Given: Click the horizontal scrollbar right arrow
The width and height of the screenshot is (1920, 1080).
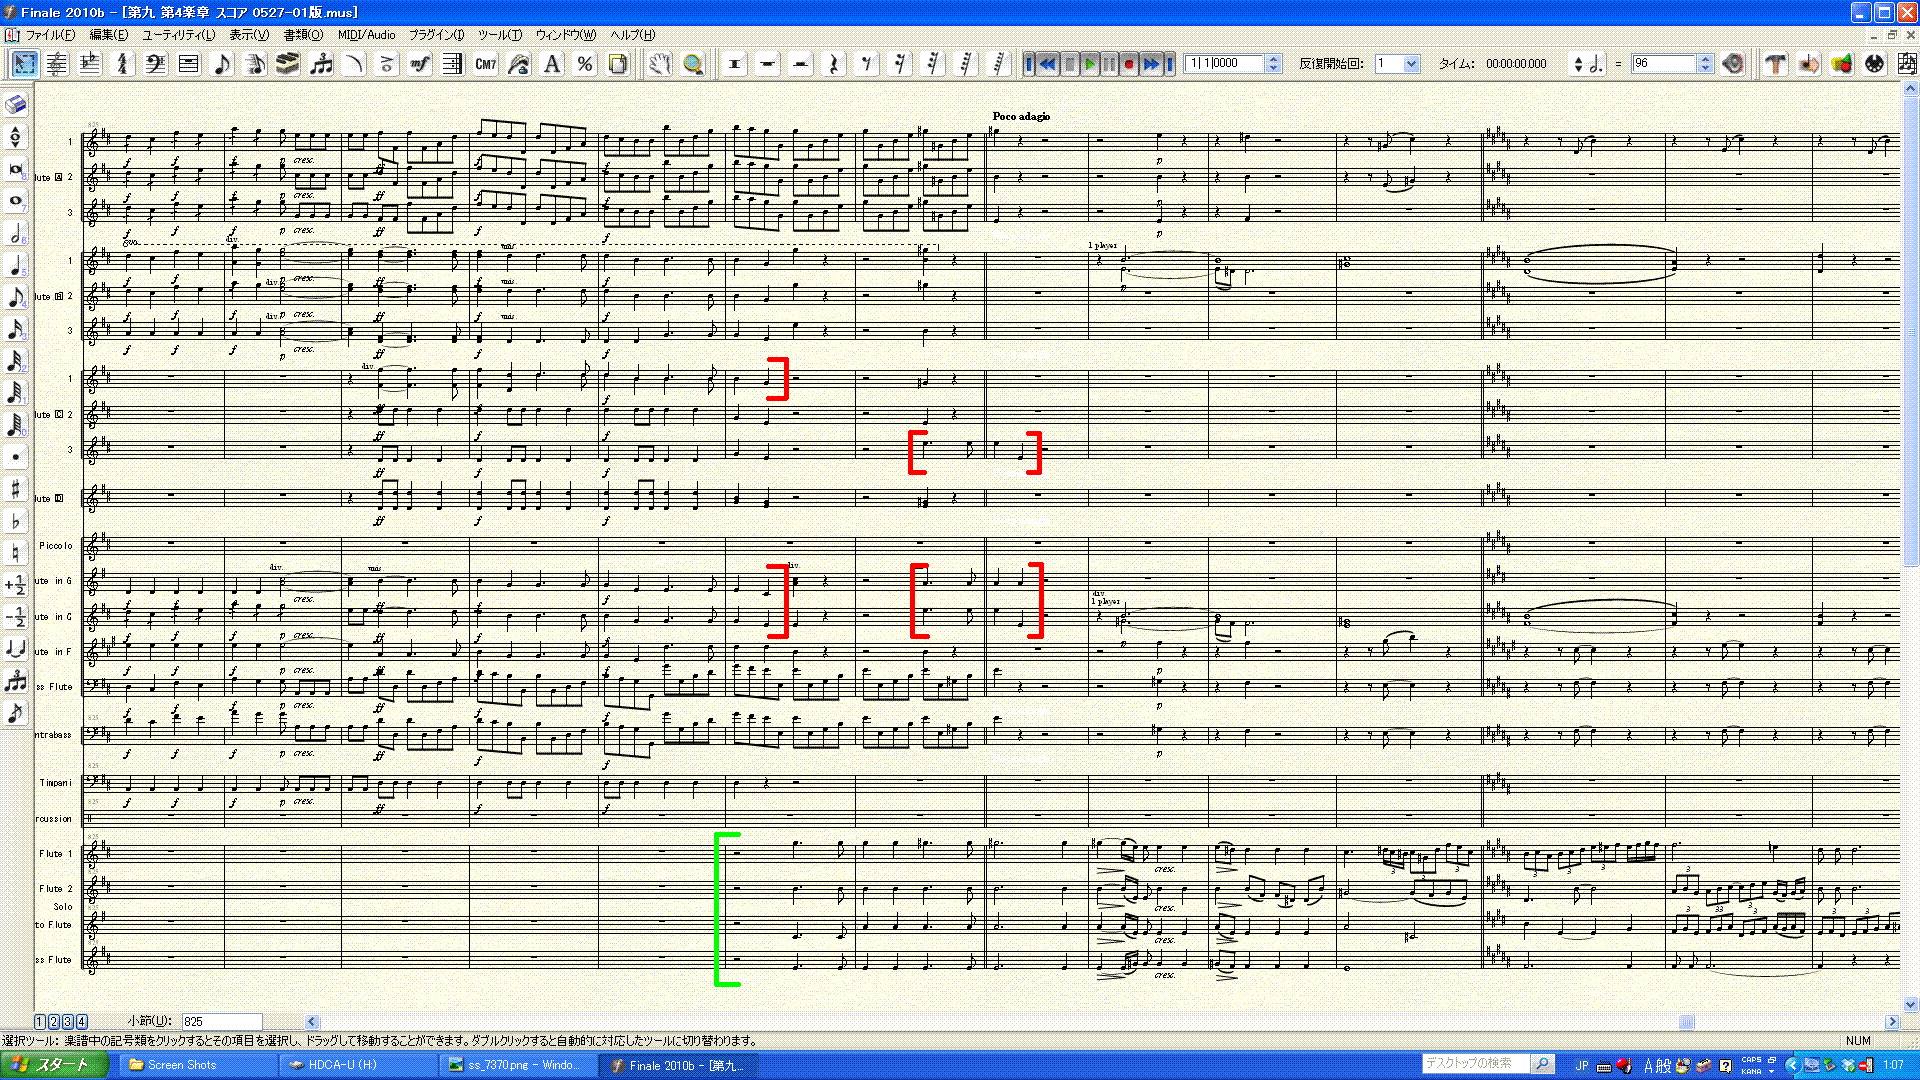Looking at the screenshot, I should point(1891,1022).
